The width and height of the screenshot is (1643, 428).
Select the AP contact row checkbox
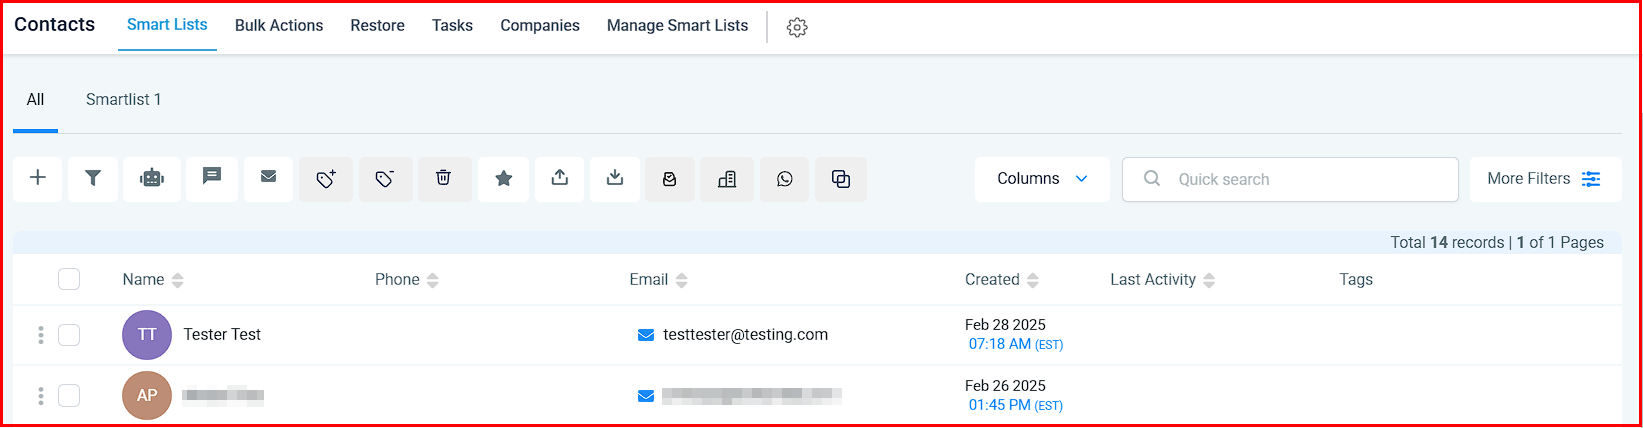(69, 396)
